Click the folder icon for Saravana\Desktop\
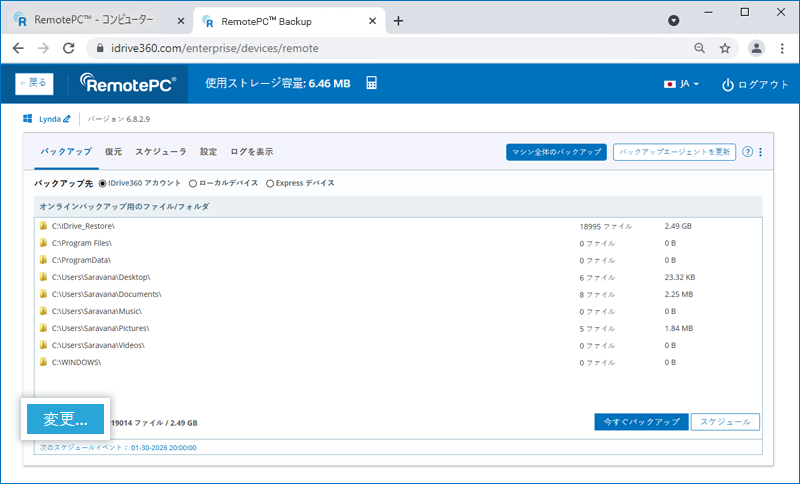This screenshot has width=800, height=484. click(x=43, y=277)
